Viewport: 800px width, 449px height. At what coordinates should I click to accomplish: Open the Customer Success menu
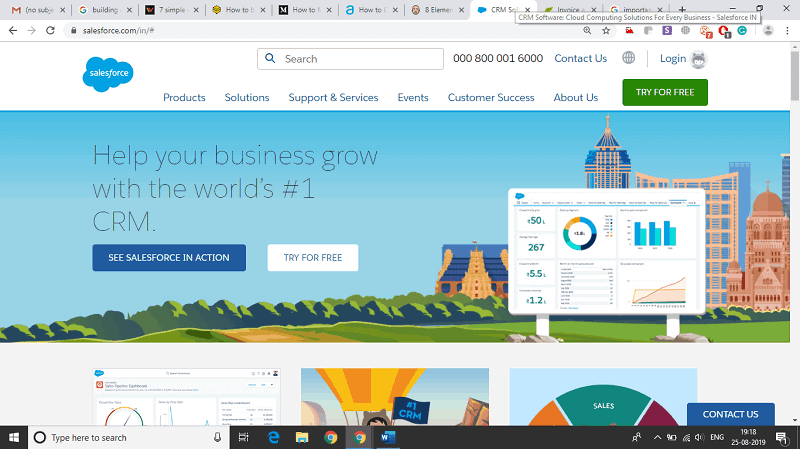(491, 97)
